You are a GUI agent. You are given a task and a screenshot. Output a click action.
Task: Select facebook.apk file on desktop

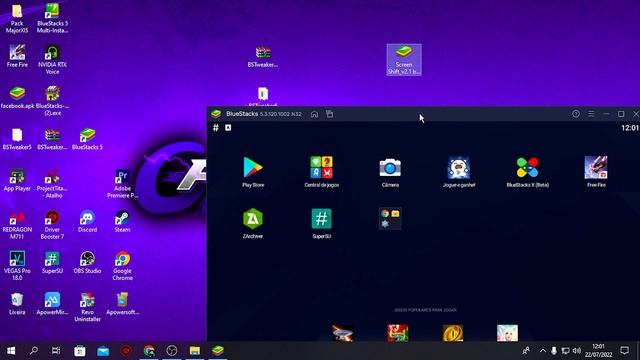click(17, 98)
